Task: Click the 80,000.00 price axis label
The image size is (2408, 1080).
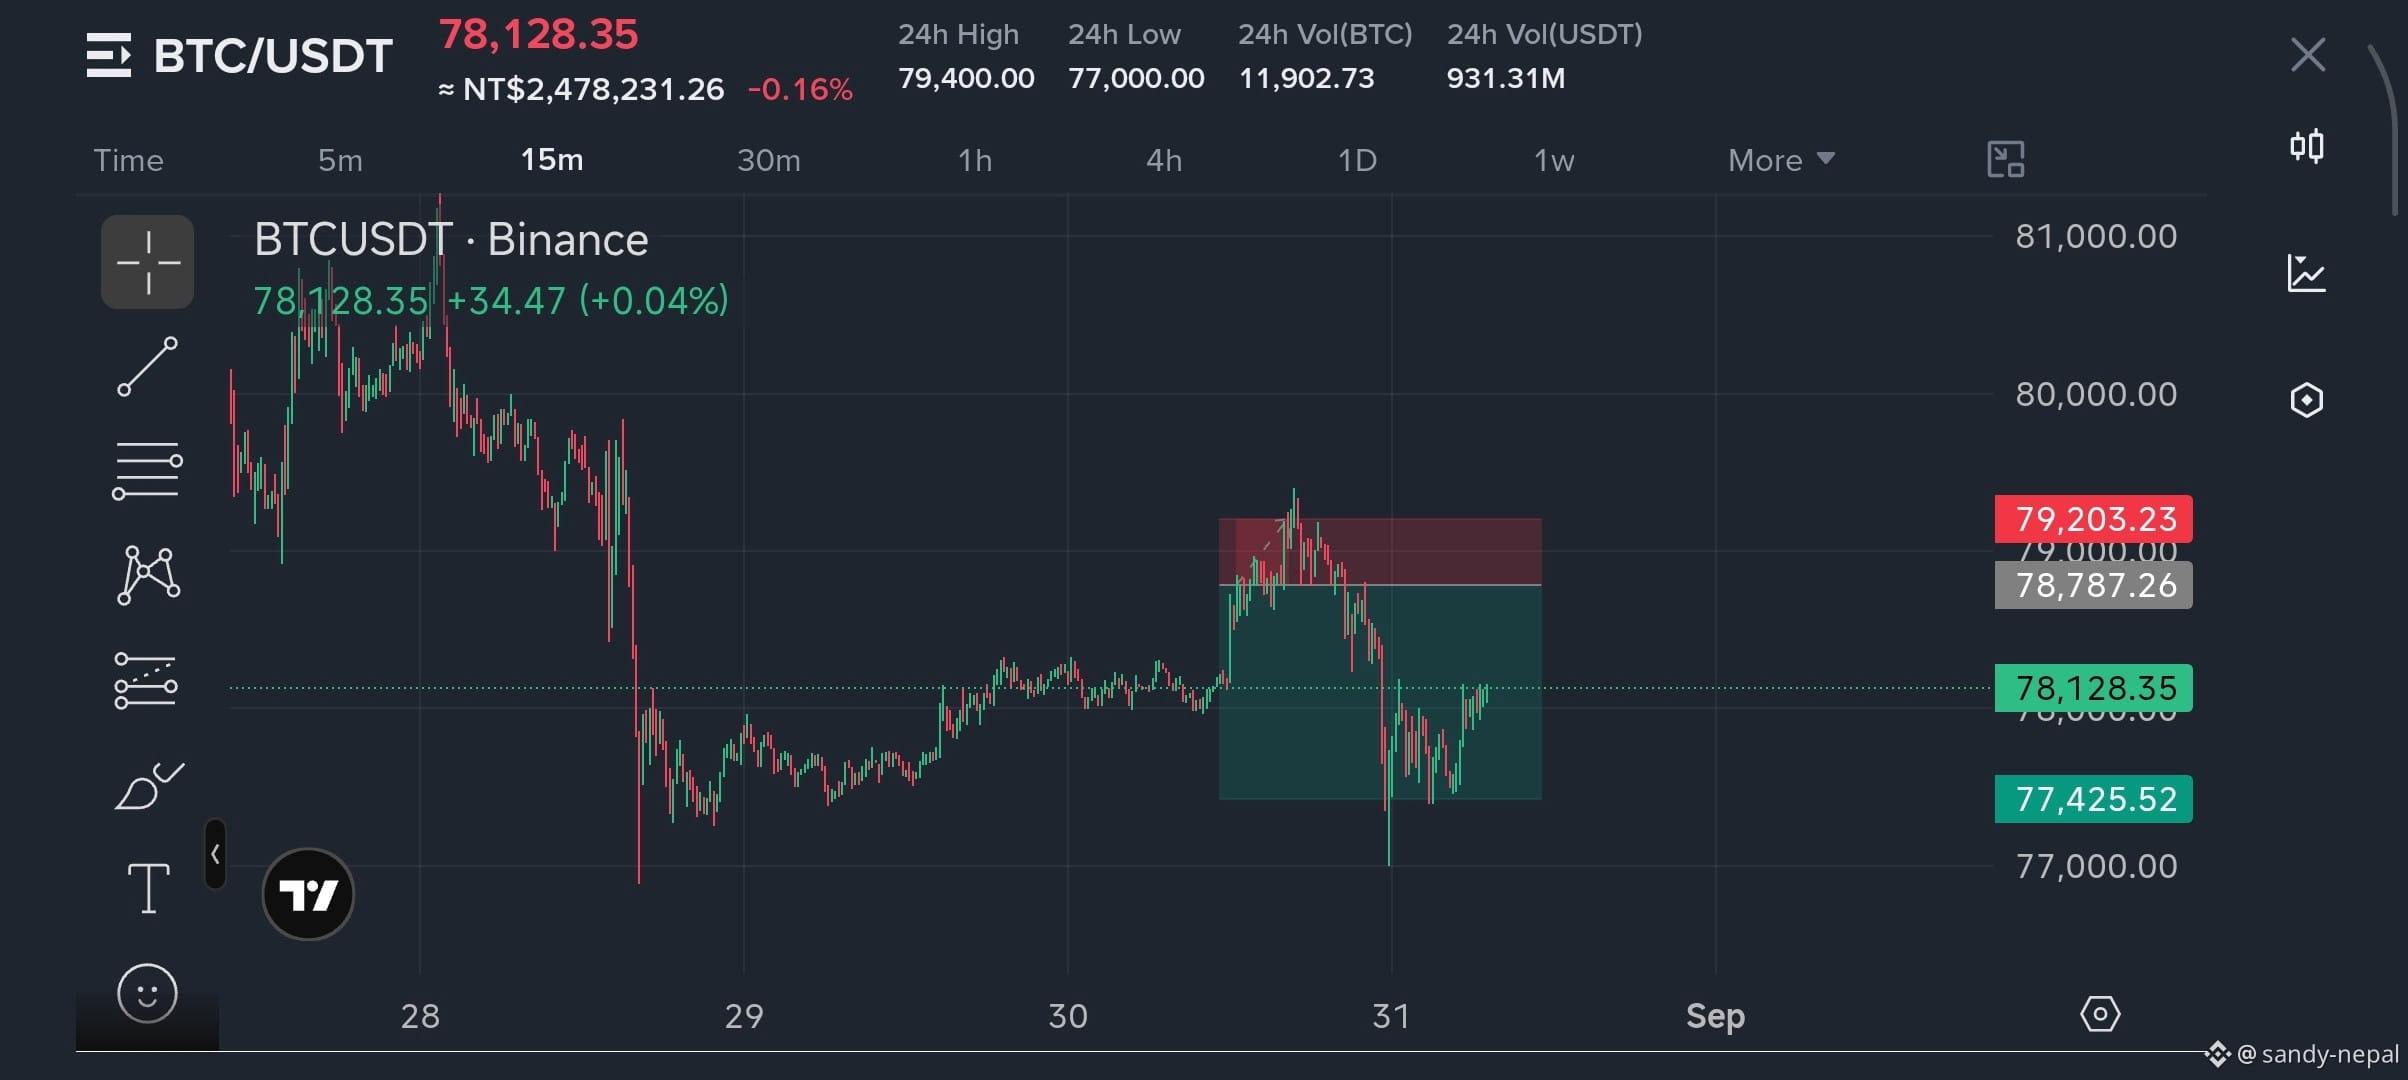Action: [x=2096, y=395]
